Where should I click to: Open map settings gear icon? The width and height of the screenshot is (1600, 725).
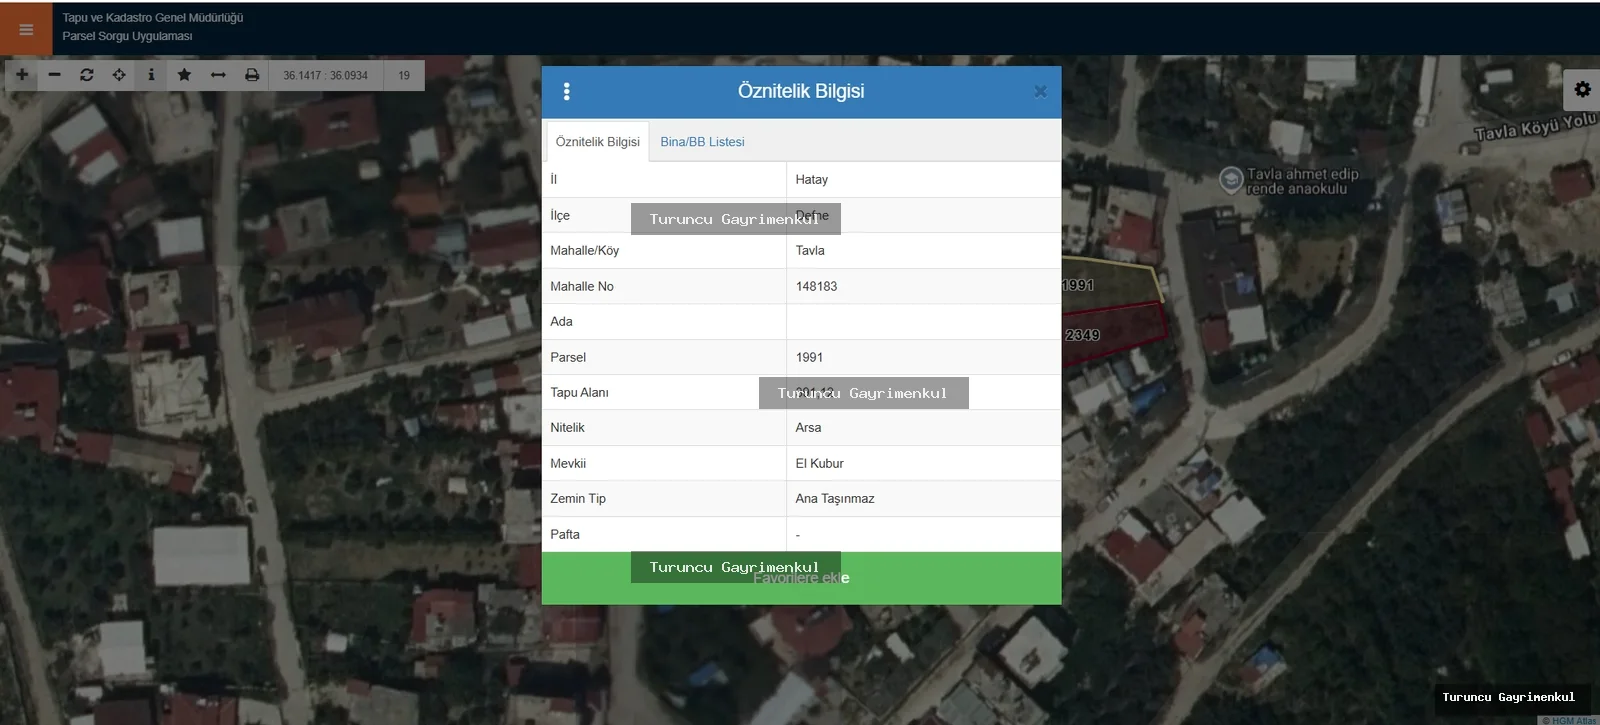1582,90
